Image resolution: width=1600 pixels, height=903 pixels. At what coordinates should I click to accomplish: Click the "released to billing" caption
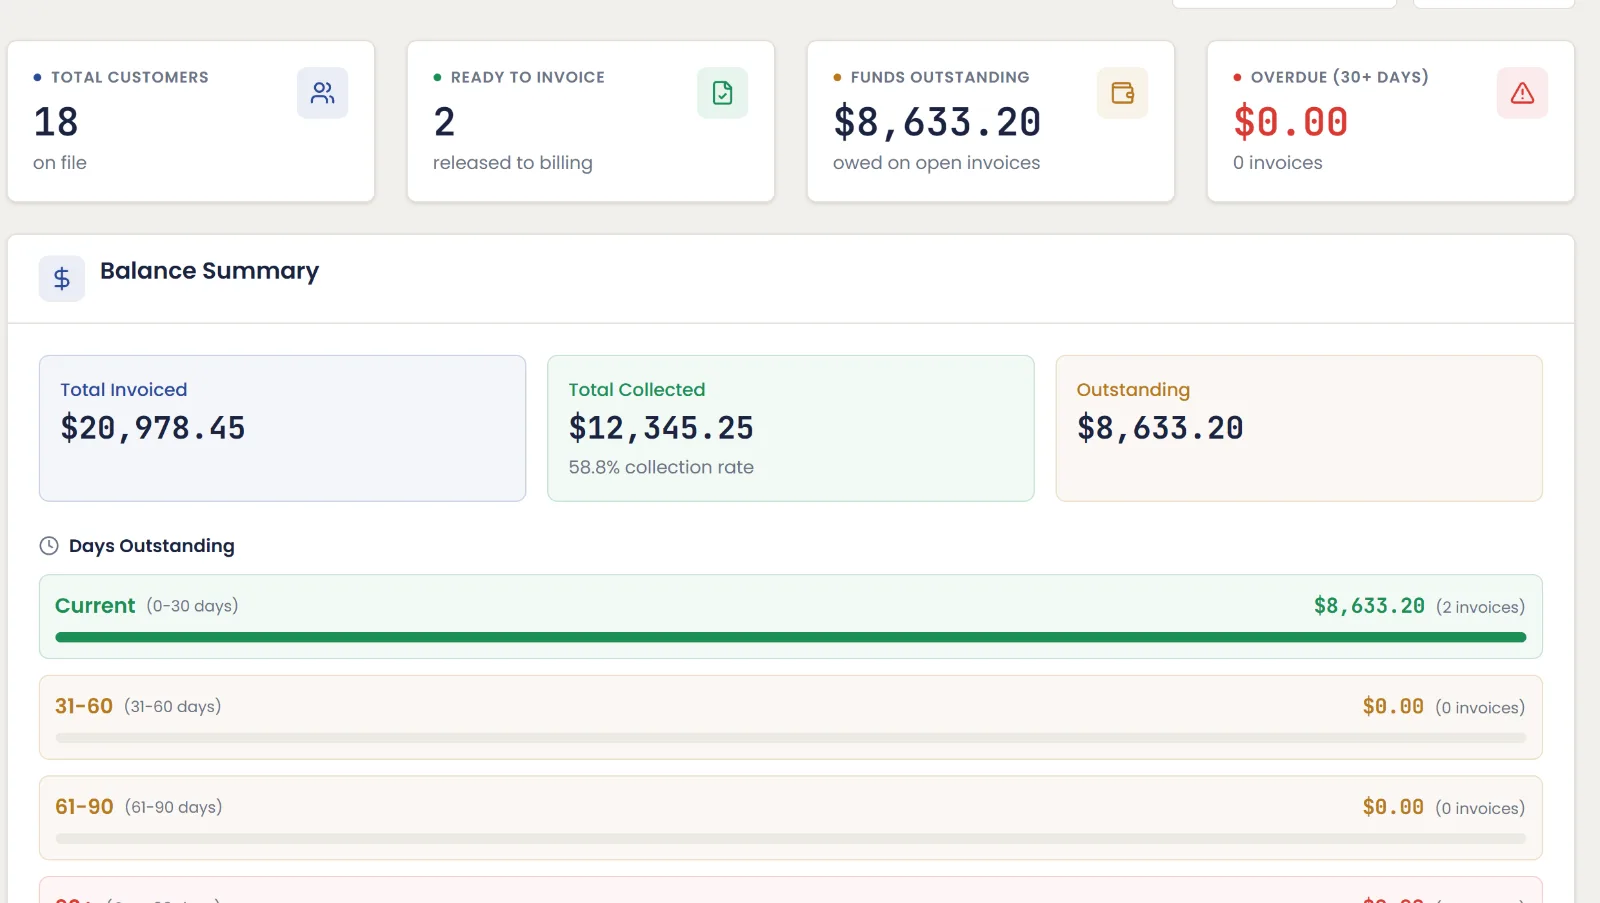pos(513,163)
